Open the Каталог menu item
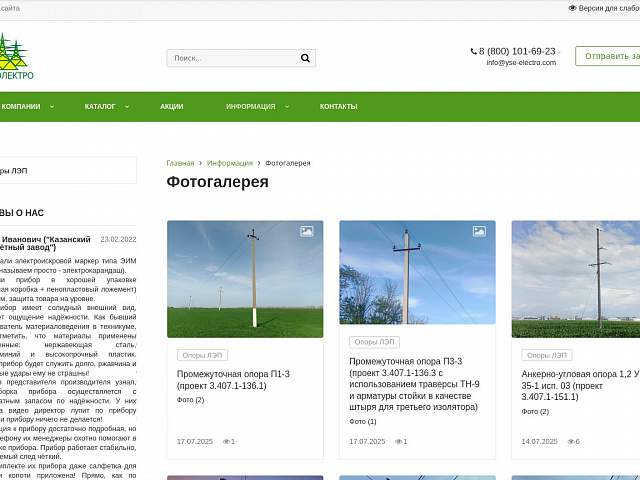The image size is (640, 480). click(x=100, y=107)
